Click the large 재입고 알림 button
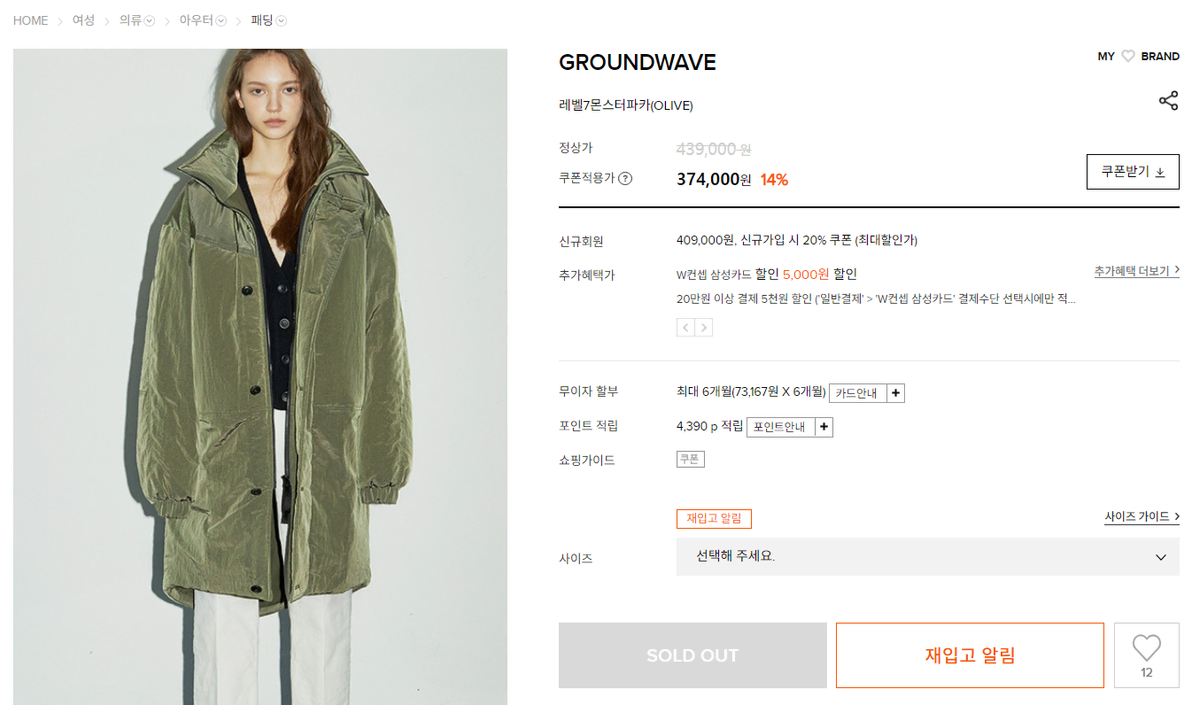 pyautogui.click(x=970, y=655)
